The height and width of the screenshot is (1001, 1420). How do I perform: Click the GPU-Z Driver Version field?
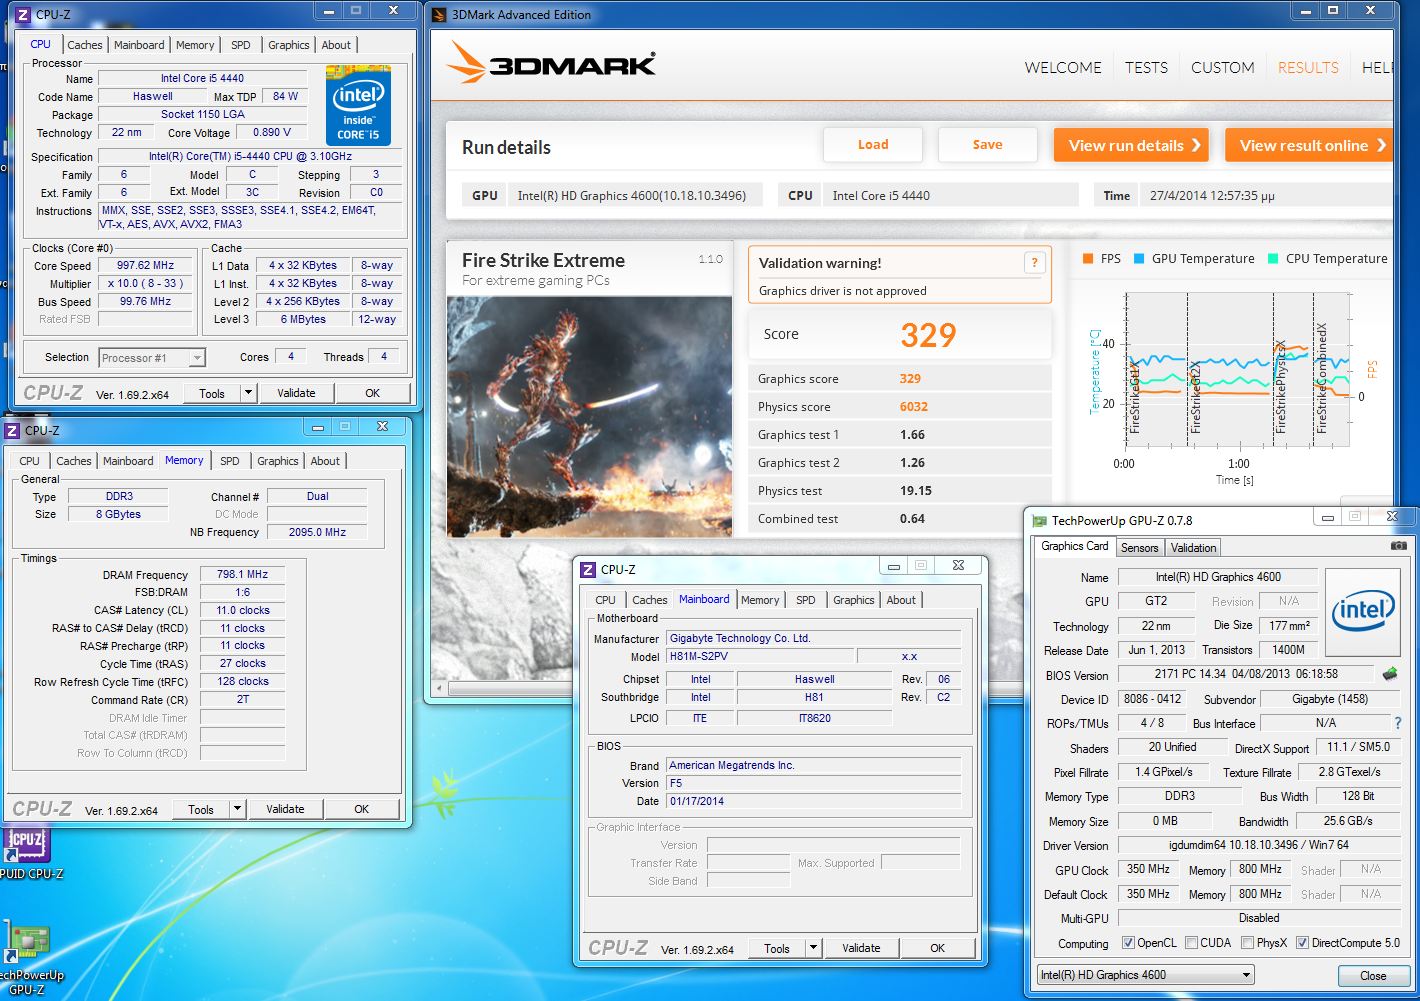[x=1259, y=845]
